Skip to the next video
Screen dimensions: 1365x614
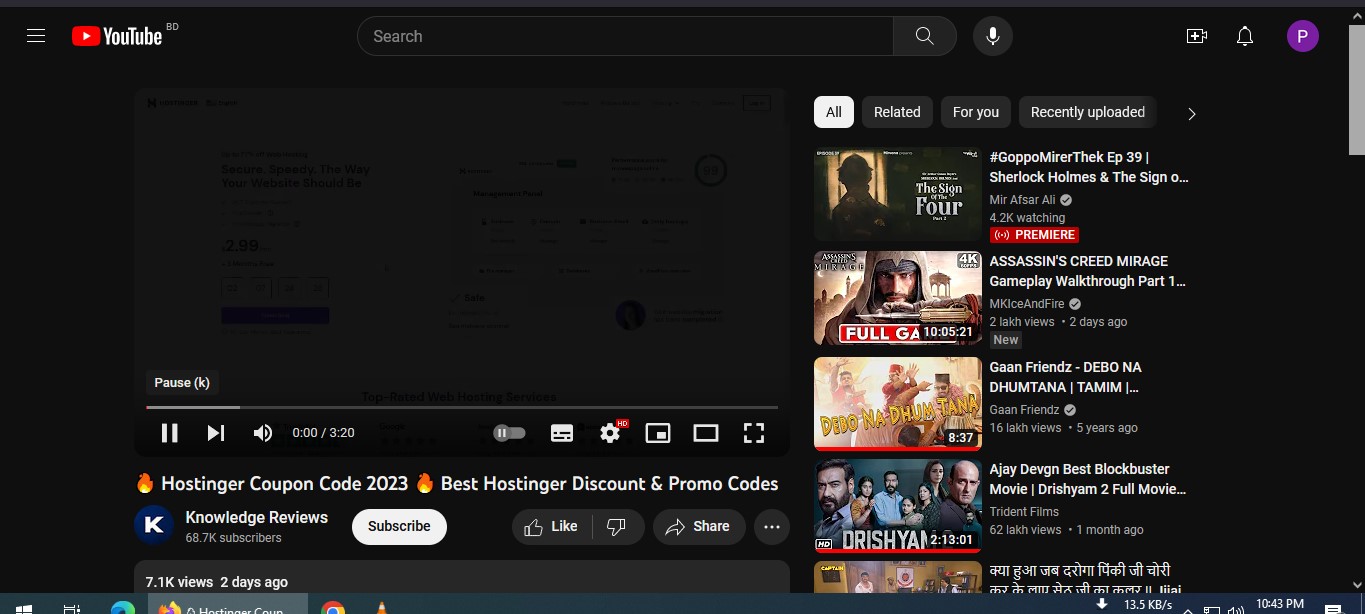point(216,433)
